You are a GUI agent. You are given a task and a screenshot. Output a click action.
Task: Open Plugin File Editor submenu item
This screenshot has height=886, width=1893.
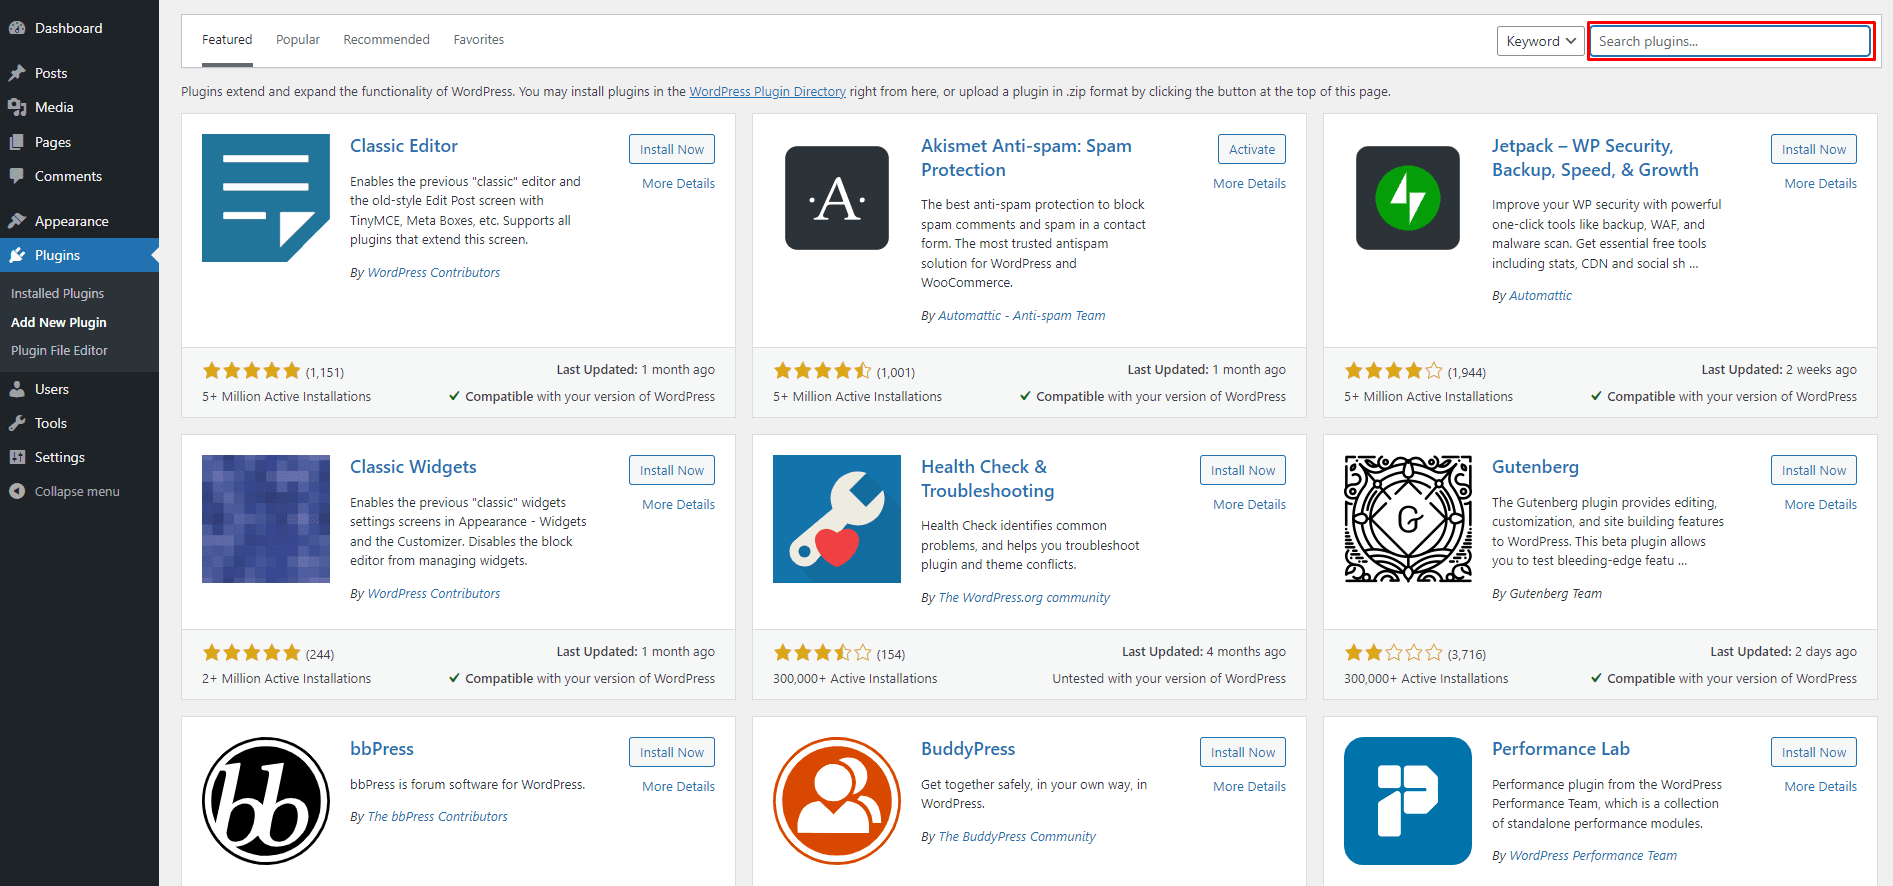59,350
